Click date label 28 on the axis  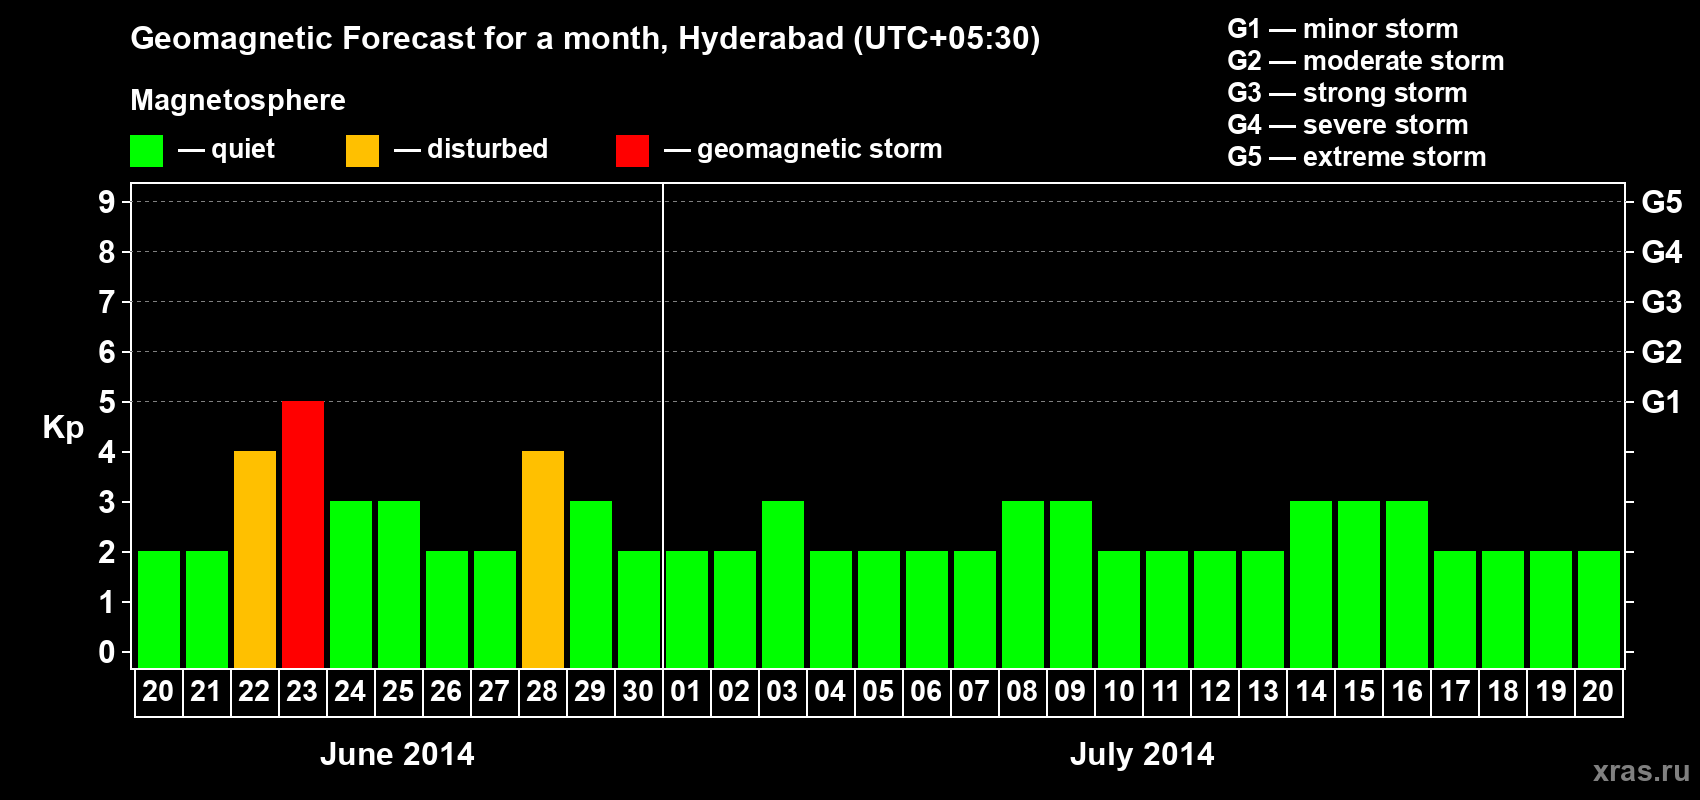pos(542,692)
